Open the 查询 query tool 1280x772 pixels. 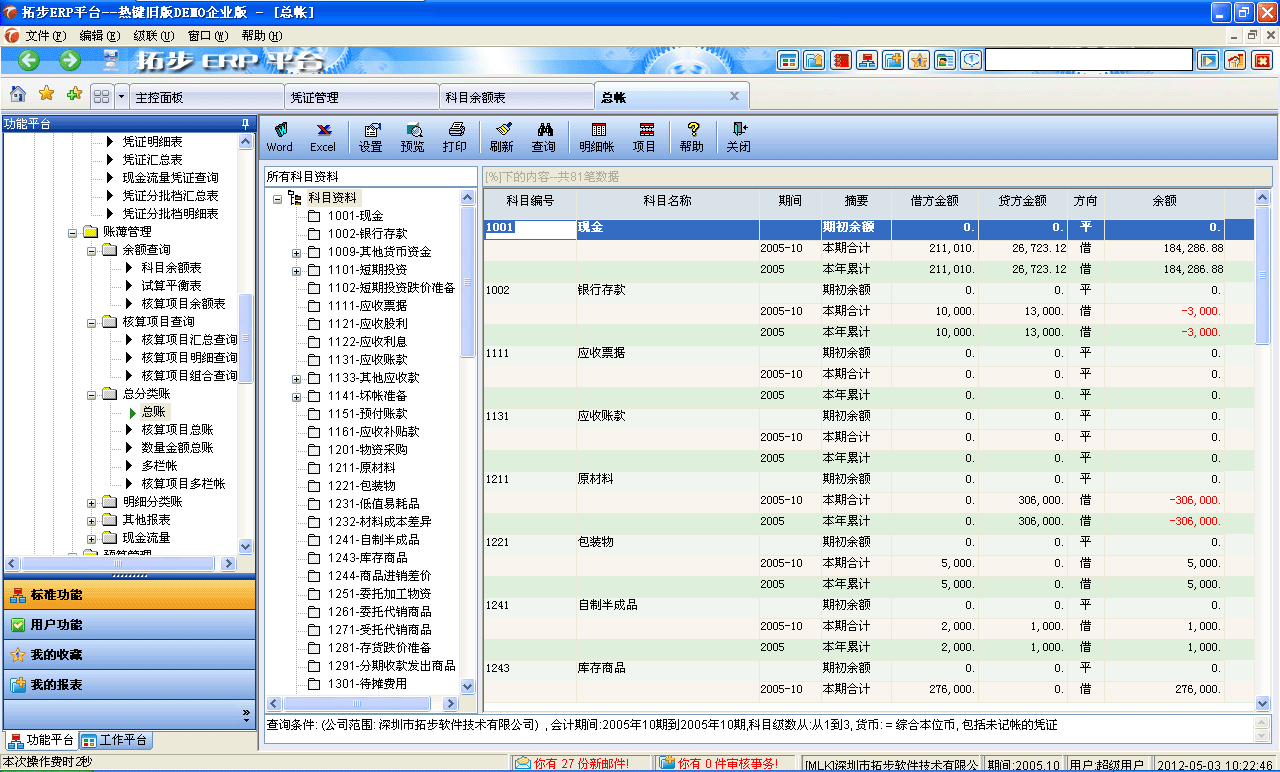coord(546,135)
